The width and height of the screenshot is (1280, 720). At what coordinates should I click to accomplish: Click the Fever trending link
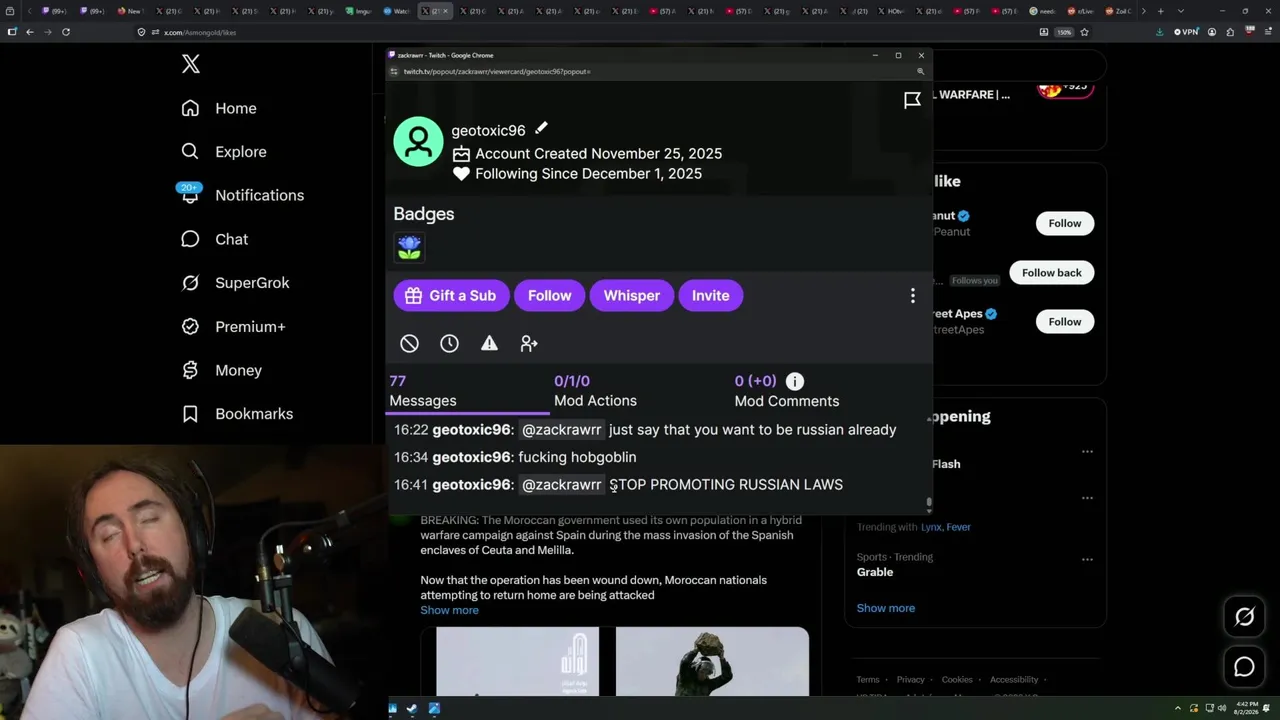pos(958,527)
